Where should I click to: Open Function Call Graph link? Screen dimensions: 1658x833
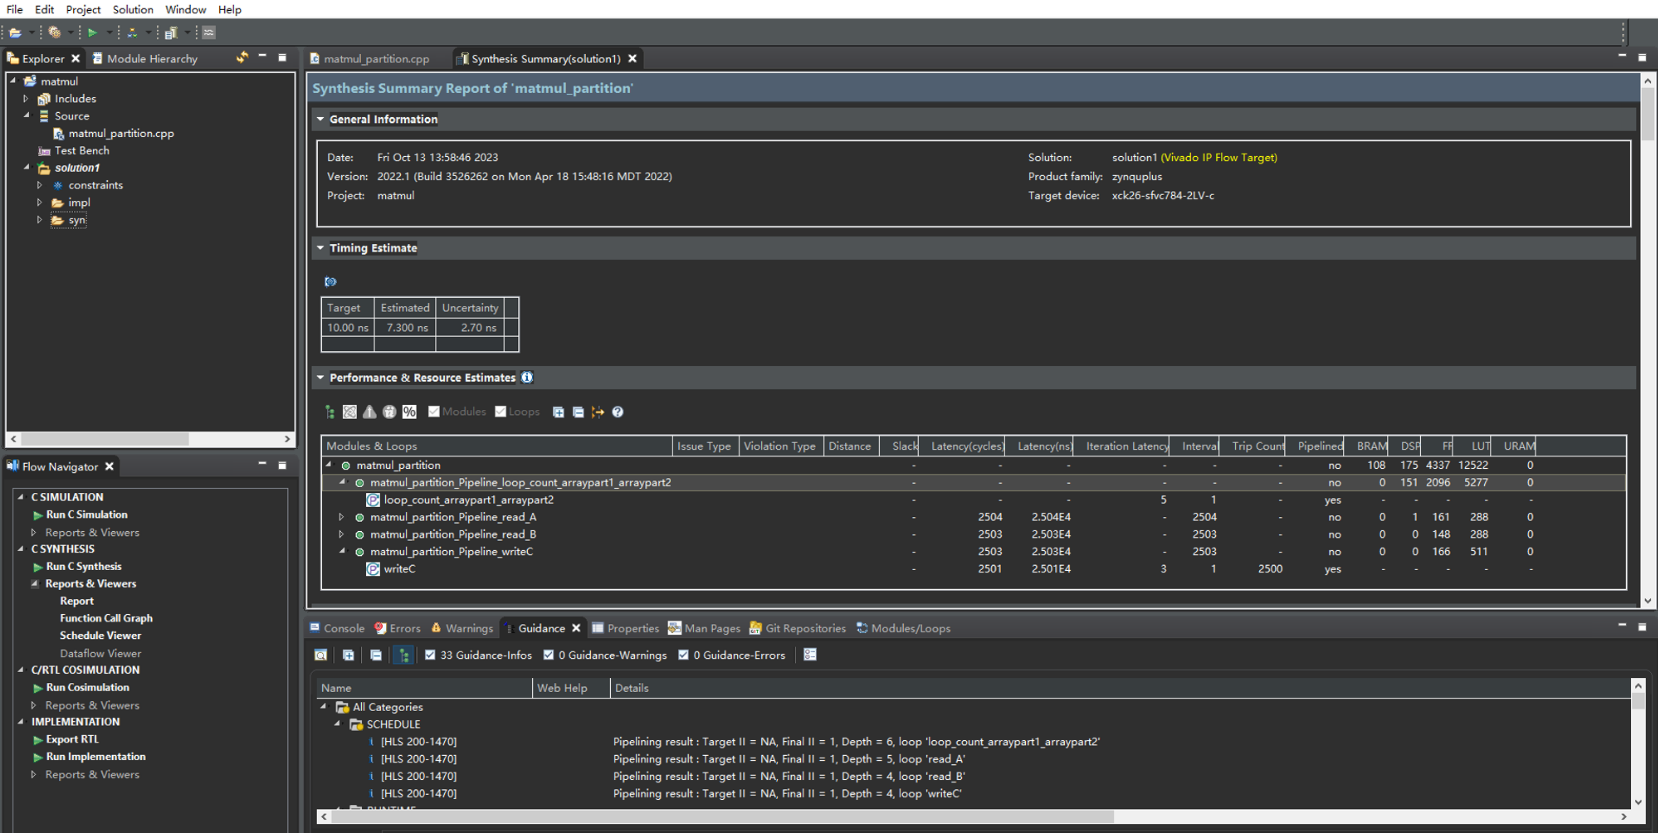point(106,618)
